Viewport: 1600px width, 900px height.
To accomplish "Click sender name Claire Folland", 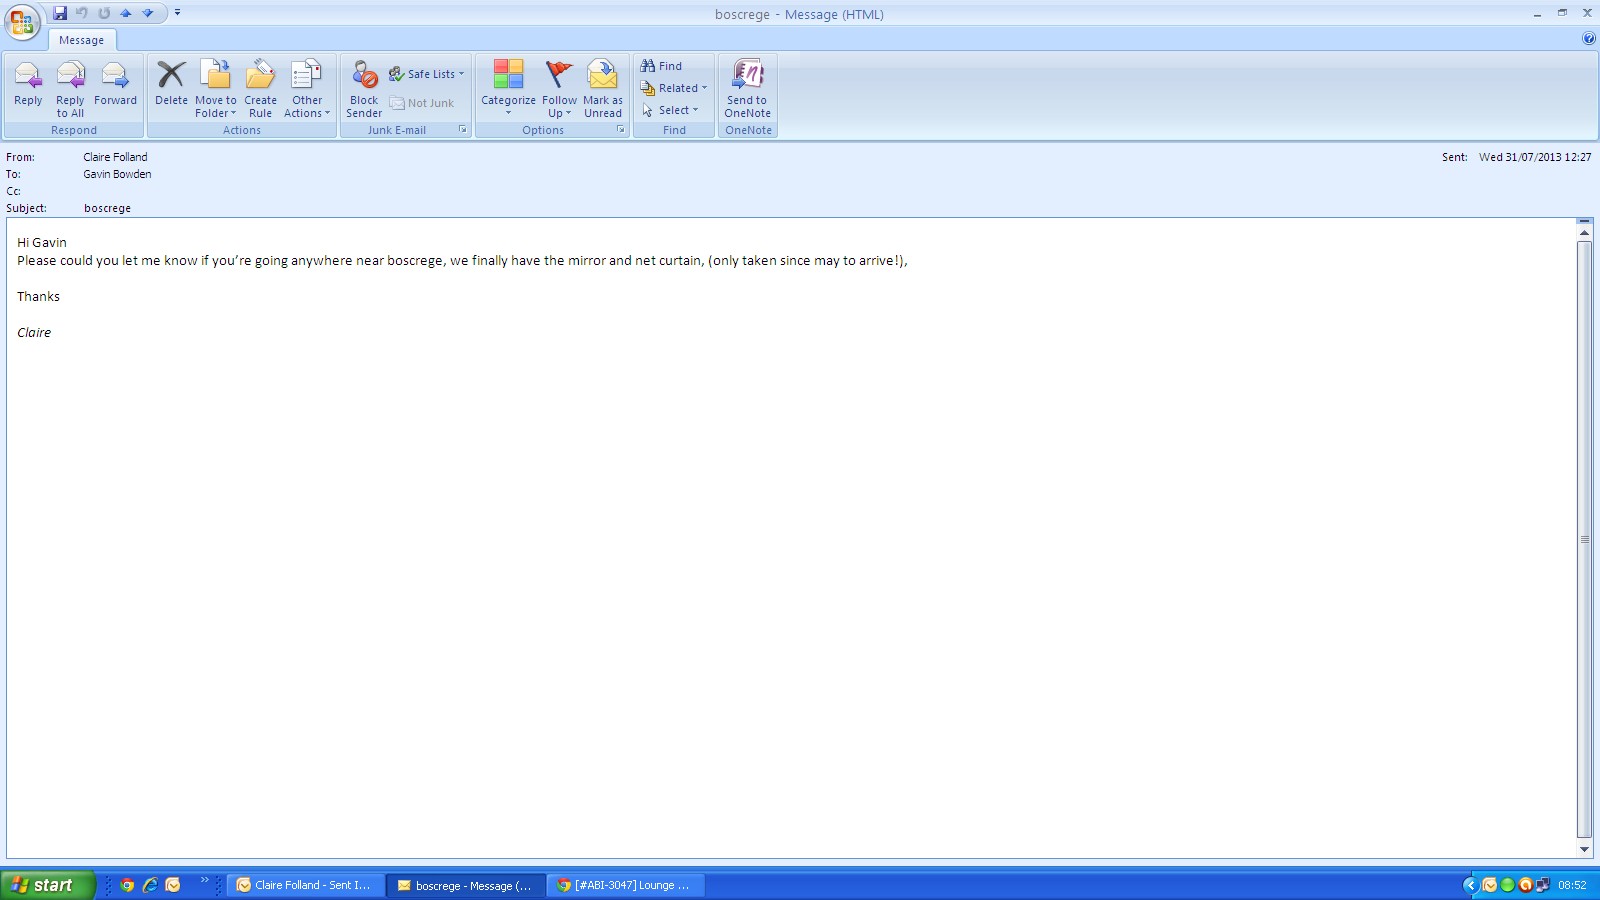I will coord(115,157).
